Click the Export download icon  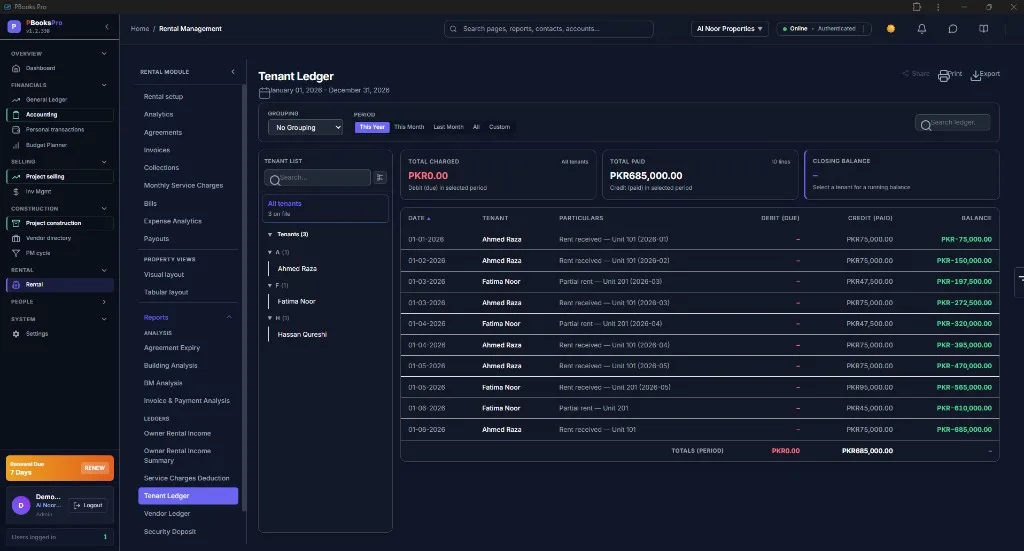(x=976, y=76)
